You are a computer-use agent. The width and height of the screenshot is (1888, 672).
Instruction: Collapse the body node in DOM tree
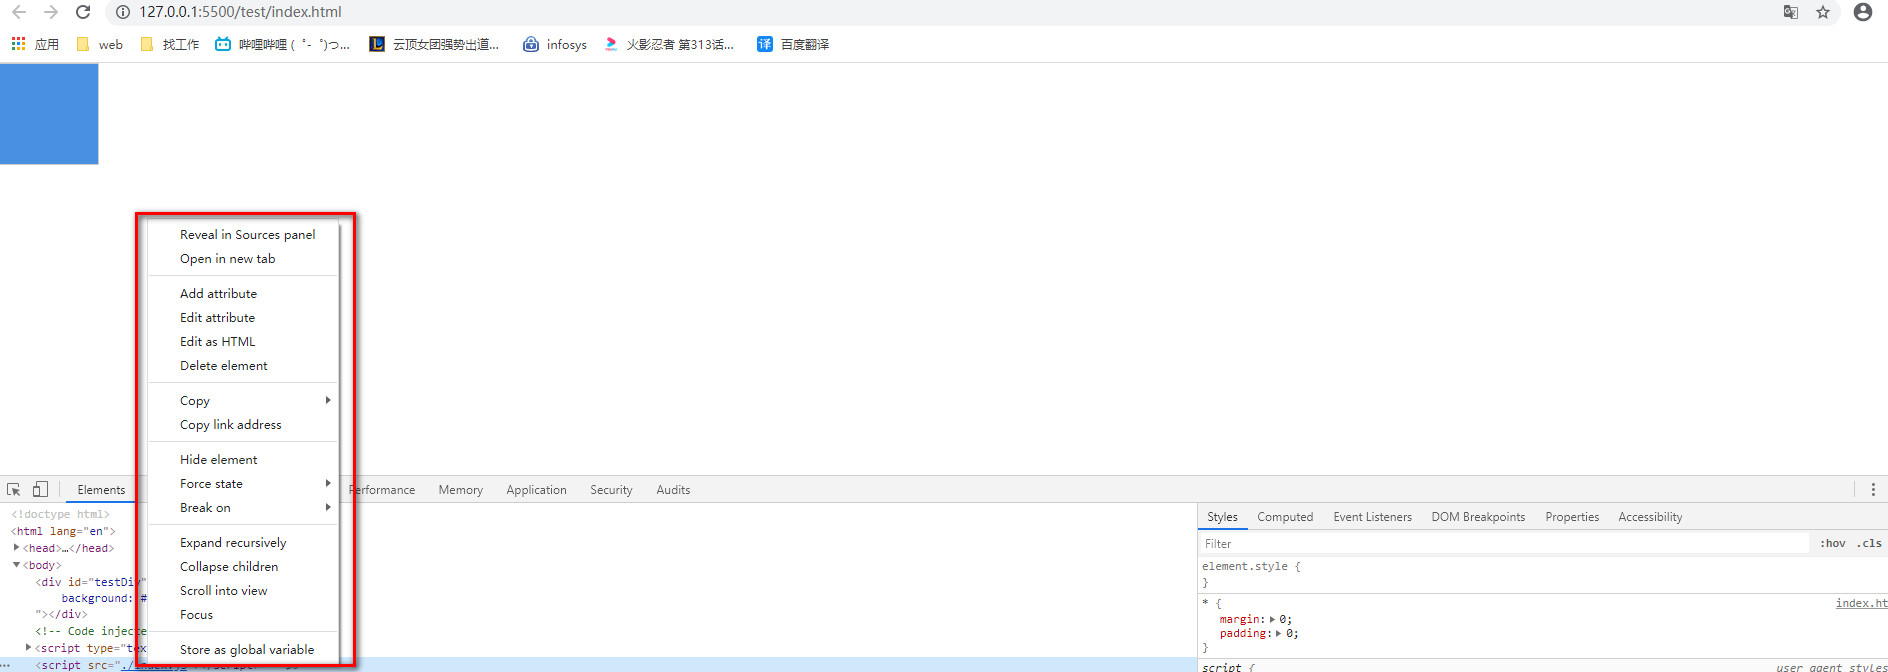pos(16,565)
